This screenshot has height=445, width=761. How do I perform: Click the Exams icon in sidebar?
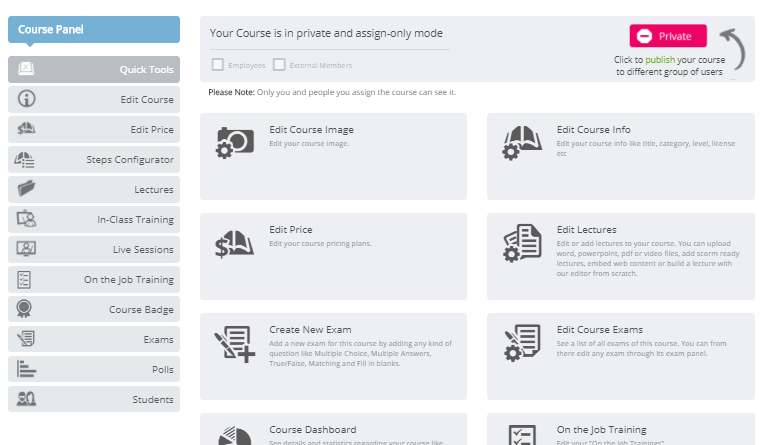tap(26, 338)
